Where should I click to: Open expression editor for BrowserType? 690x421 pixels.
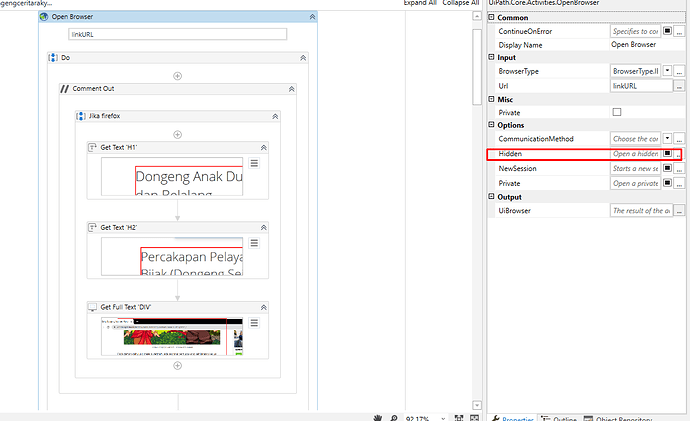pos(679,71)
